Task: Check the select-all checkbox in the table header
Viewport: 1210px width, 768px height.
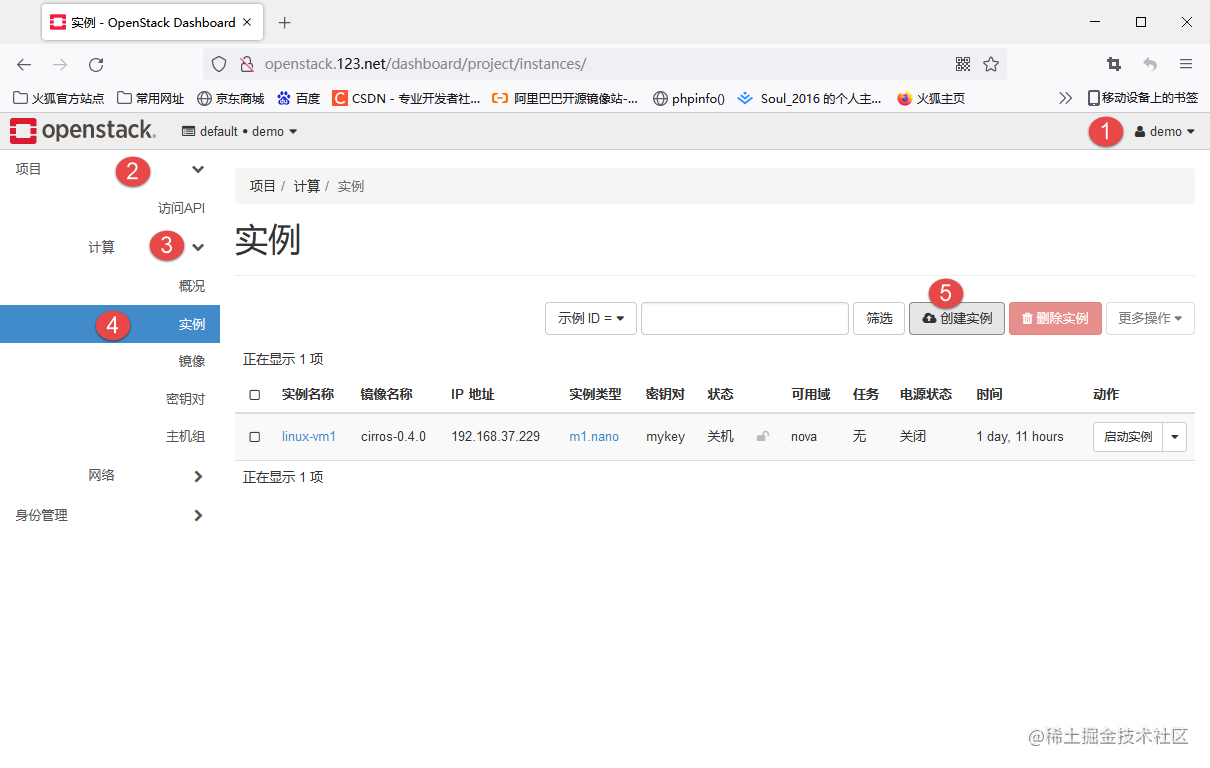Action: pyautogui.click(x=254, y=394)
